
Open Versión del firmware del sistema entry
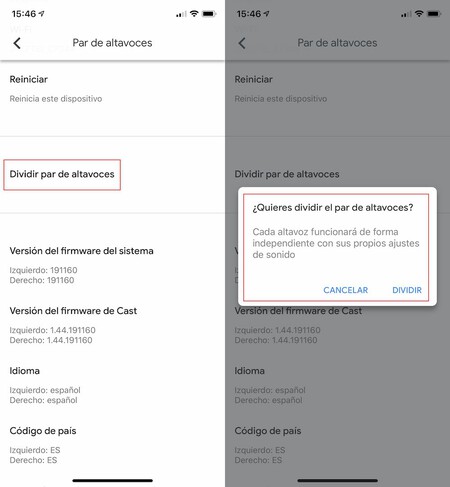[82, 251]
